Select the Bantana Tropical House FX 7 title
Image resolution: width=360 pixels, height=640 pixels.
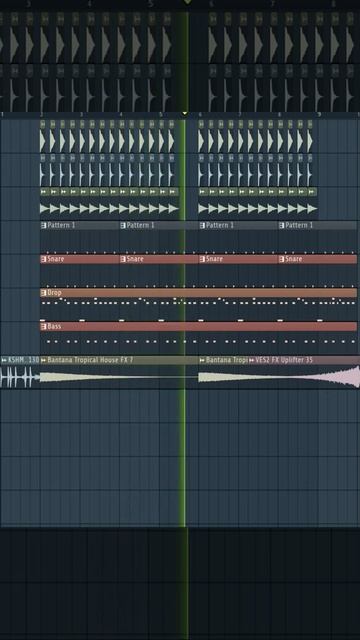pos(90,360)
